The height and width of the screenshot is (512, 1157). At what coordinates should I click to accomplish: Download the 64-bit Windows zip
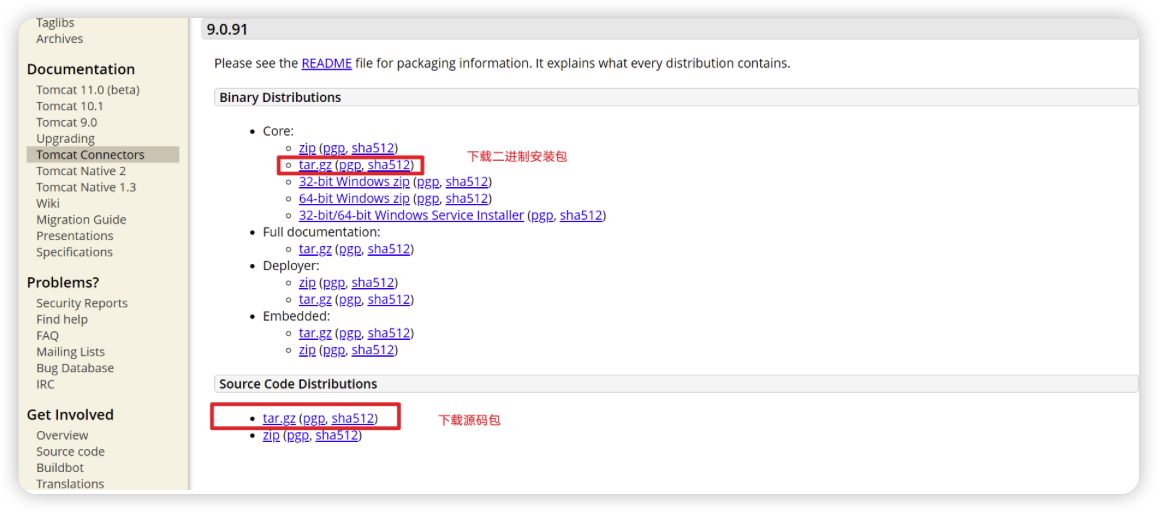tap(354, 198)
